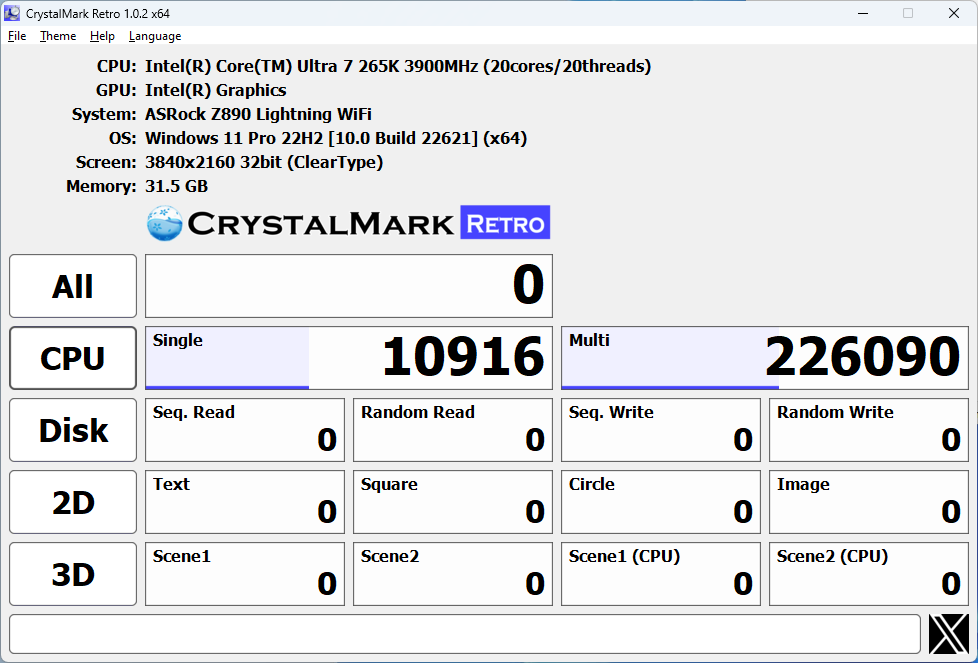Viewport: 978px width, 663px height.
Task: Click the All total score box
Action: [349, 286]
